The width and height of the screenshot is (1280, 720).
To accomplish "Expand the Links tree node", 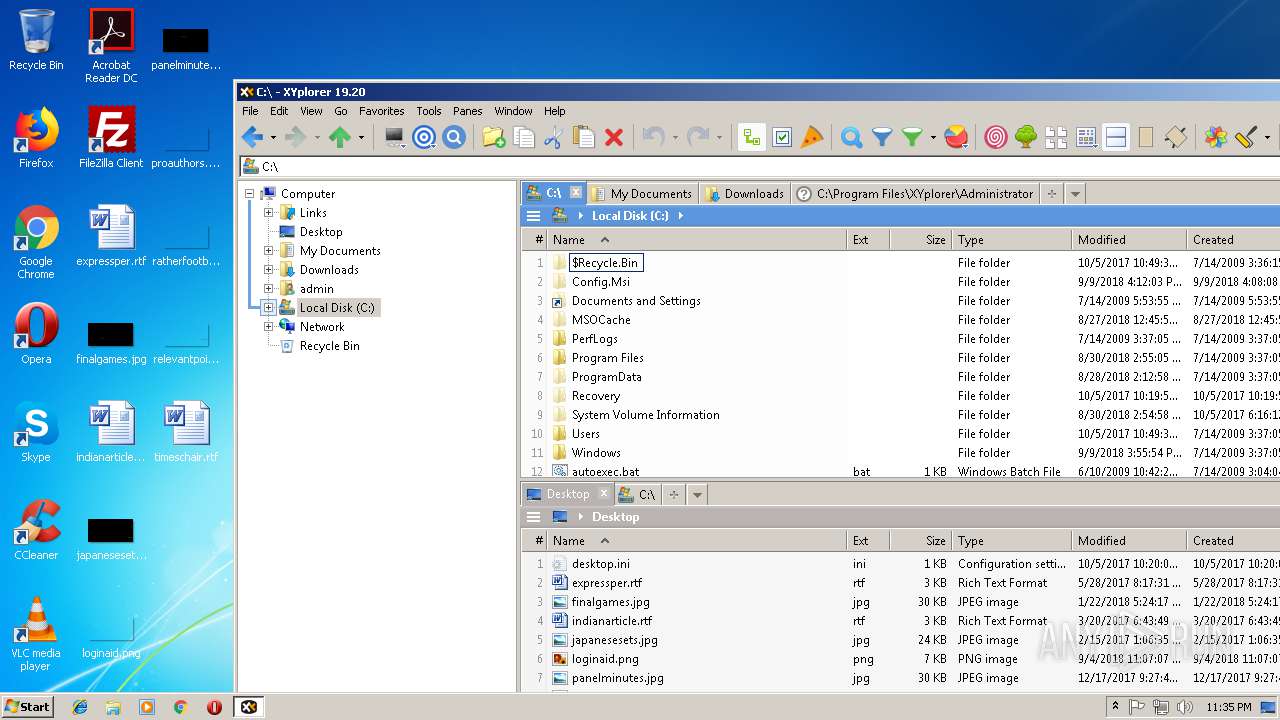I will [x=268, y=213].
